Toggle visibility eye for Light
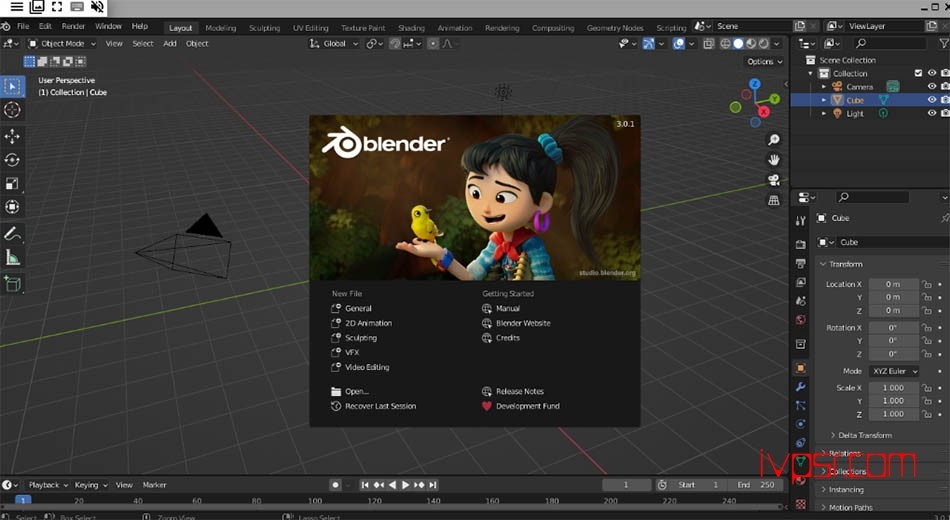950x520 pixels. (932, 113)
